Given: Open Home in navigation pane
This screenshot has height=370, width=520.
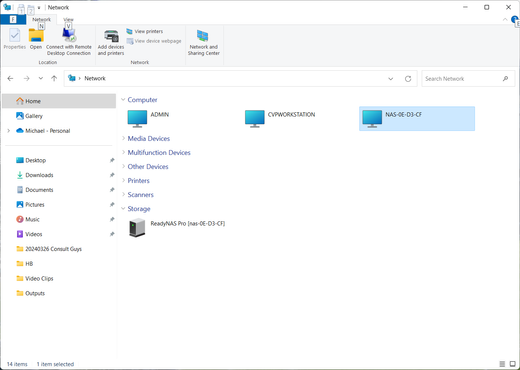Looking at the screenshot, I should click(x=59, y=101).
